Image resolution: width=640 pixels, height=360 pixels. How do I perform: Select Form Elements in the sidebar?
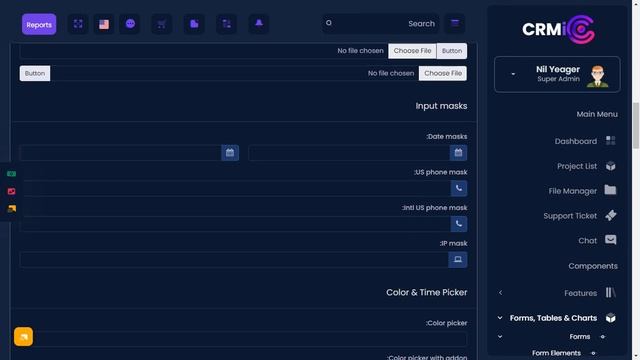(x=556, y=353)
